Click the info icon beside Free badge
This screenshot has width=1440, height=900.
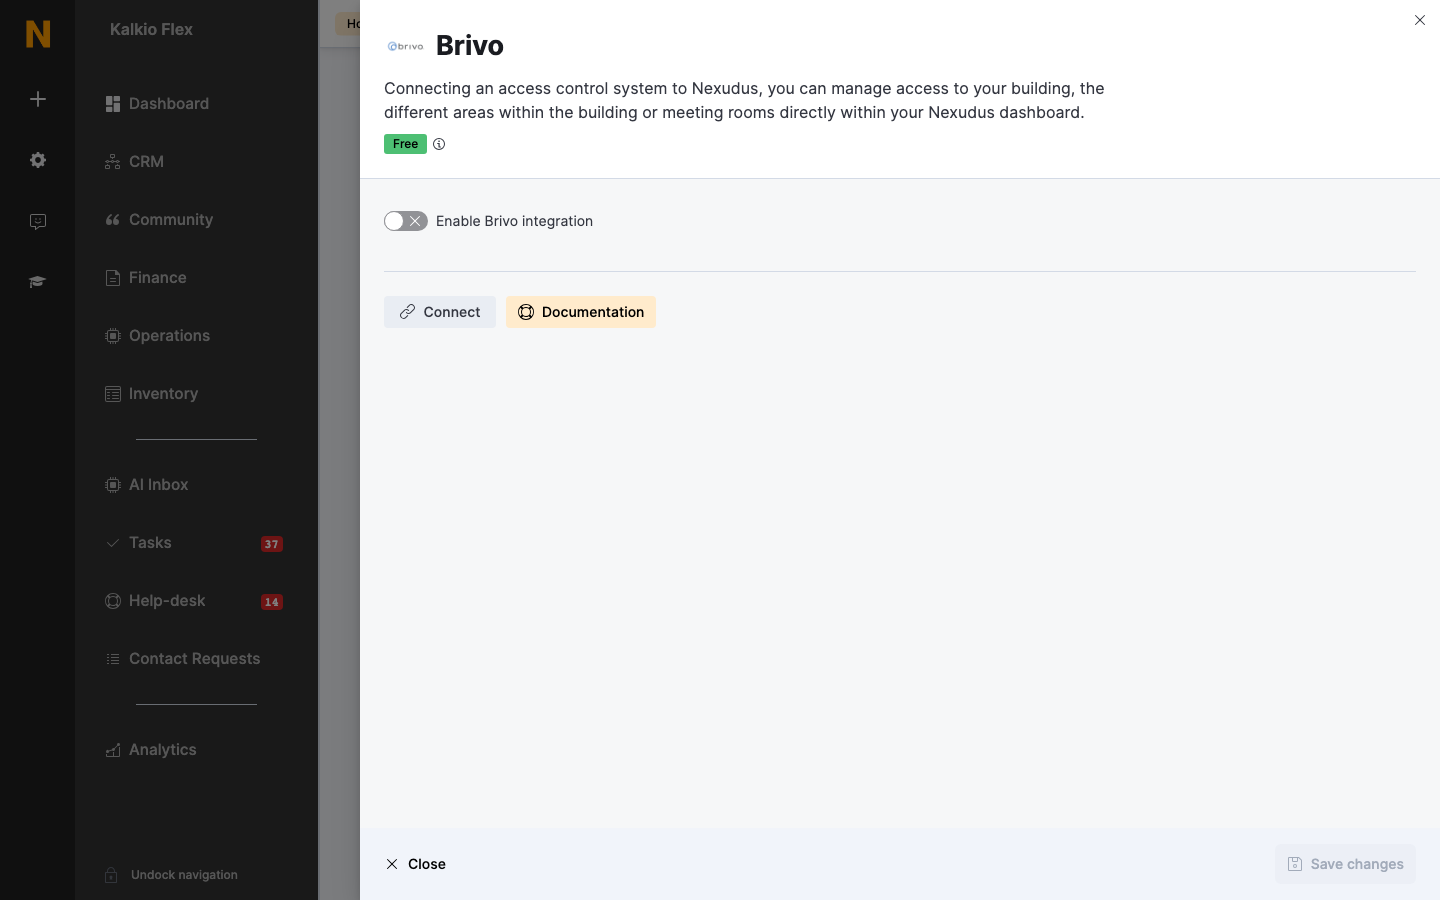[439, 144]
